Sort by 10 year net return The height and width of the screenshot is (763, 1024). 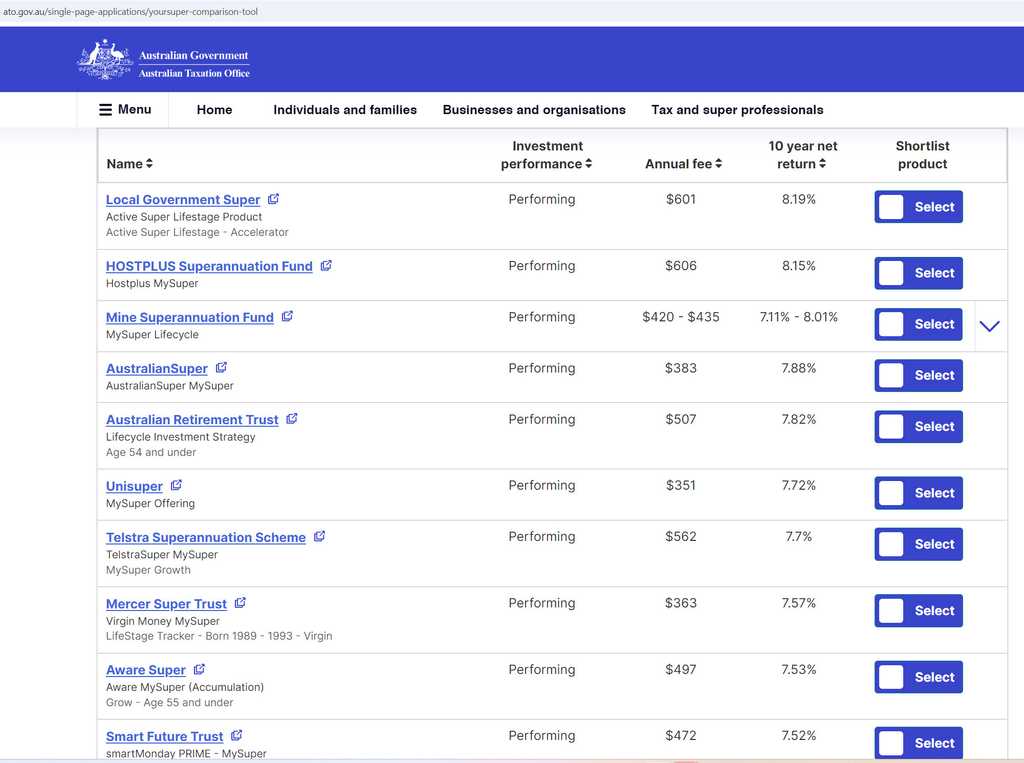tap(802, 155)
